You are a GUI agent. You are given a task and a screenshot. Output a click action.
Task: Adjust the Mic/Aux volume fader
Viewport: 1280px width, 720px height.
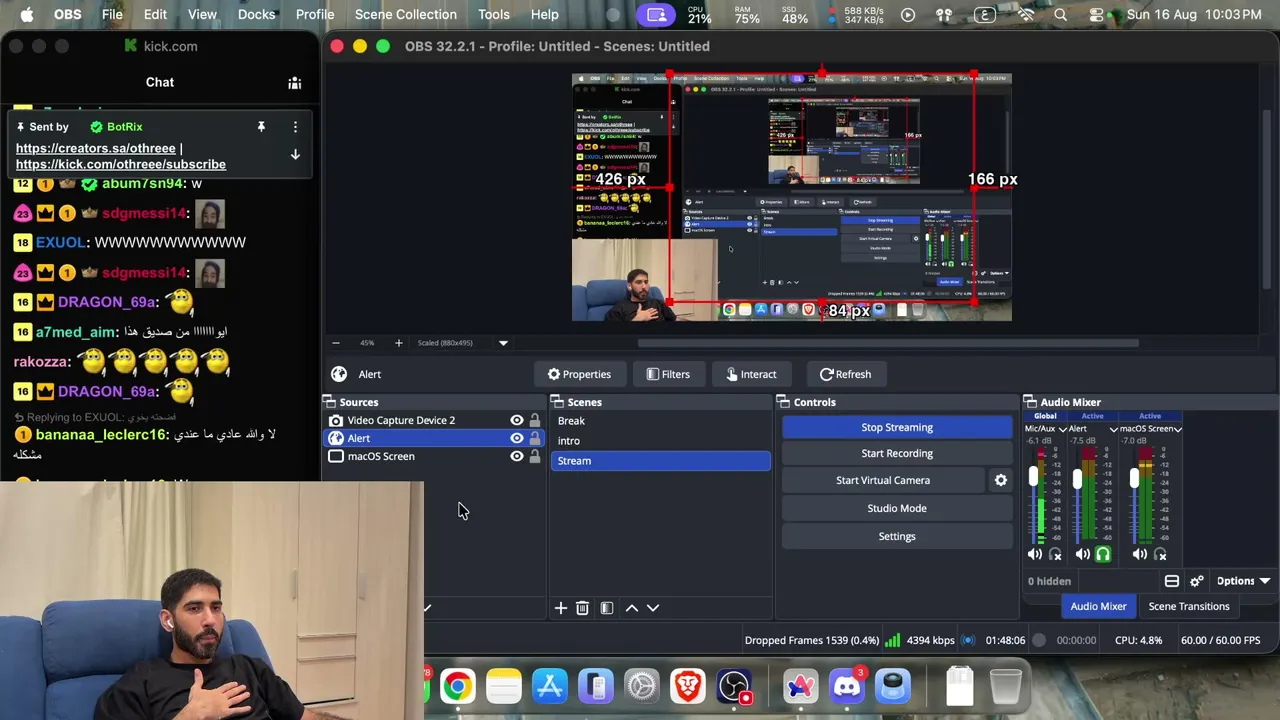[1033, 479]
